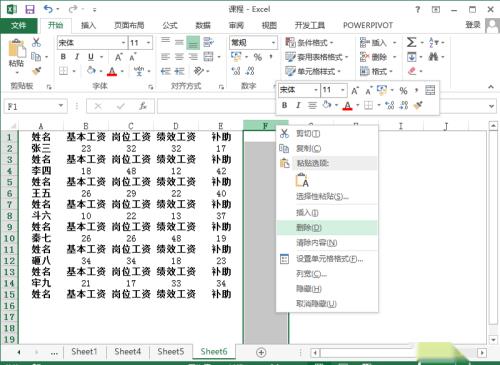Viewport: 500px width, 365px height.
Task: Open the number format 常规 dropdown
Action: 273,43
